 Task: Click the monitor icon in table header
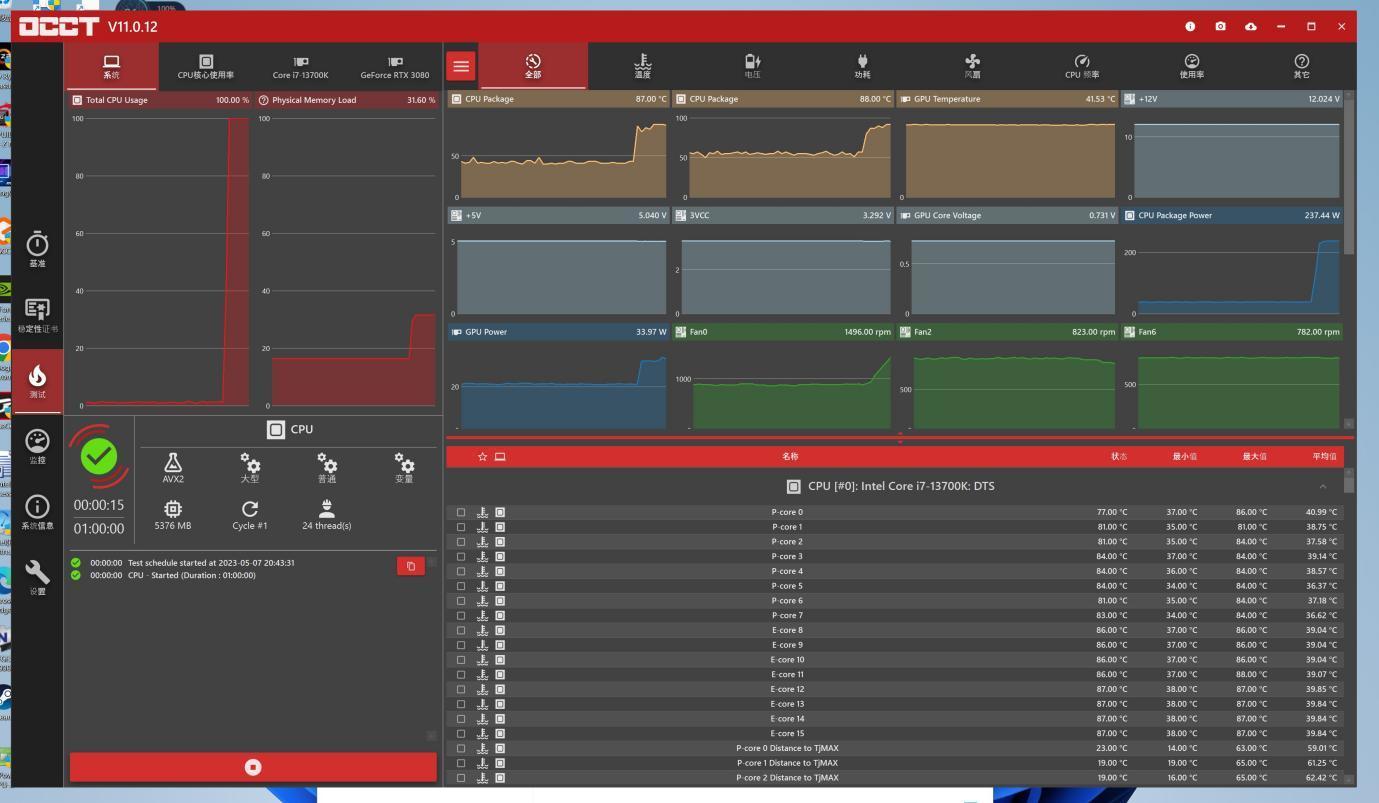tap(500, 457)
